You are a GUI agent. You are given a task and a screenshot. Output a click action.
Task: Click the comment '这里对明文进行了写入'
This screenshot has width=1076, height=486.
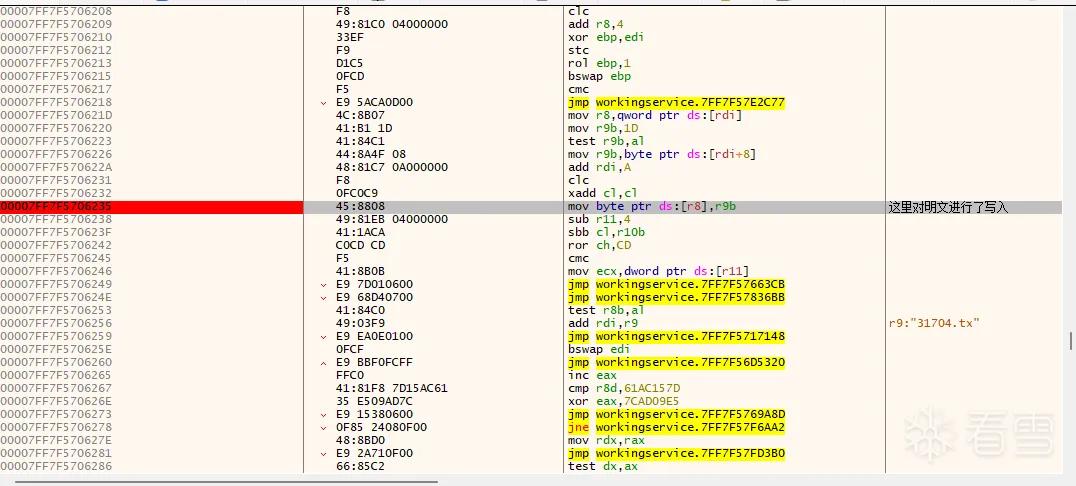(x=948, y=207)
